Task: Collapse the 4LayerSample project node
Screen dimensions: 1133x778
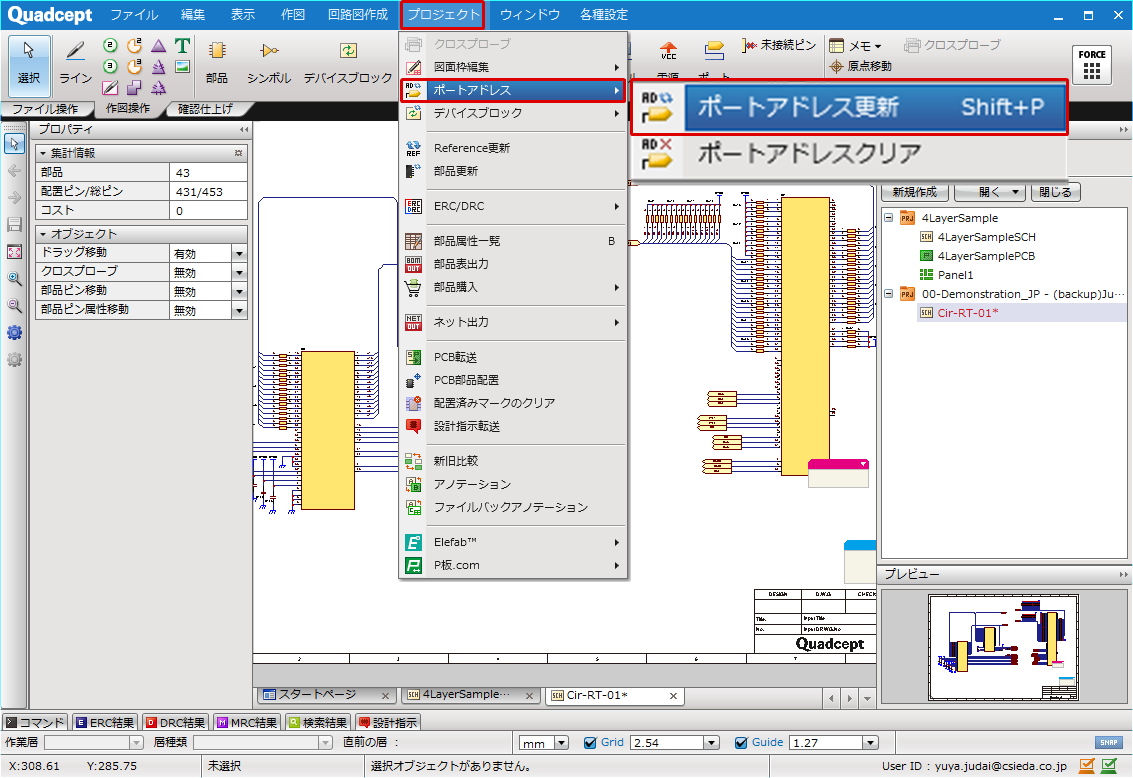Action: pos(889,217)
